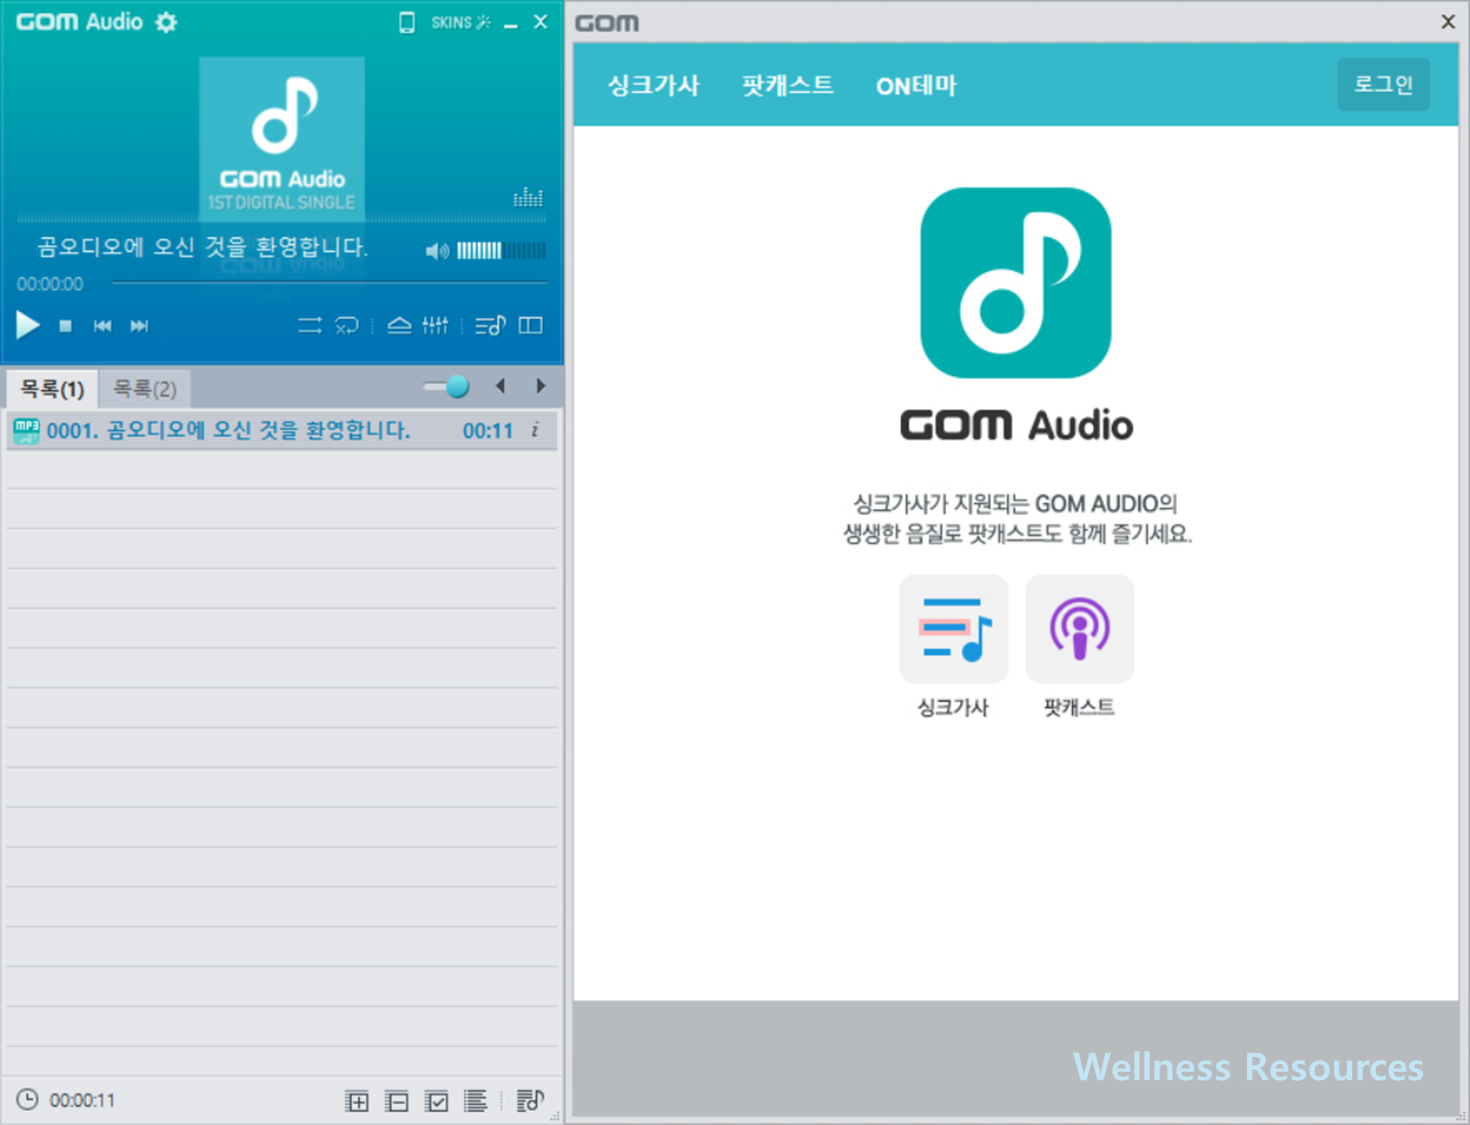This screenshot has height=1125, width=1470.
Task: Click the select-all checkmark icon
Action: (437, 1102)
